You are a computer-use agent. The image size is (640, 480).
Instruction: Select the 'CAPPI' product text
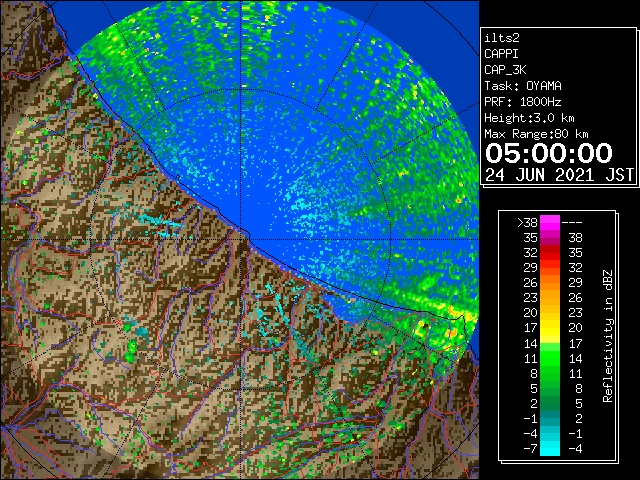(501, 54)
